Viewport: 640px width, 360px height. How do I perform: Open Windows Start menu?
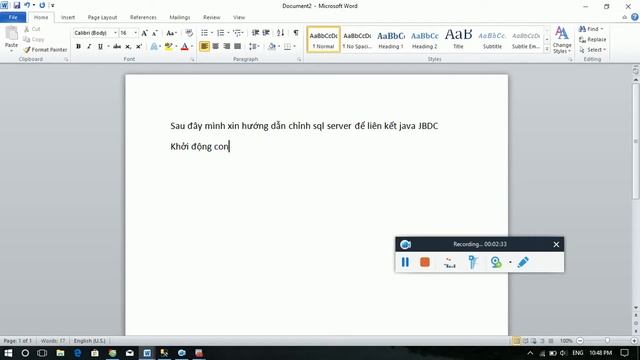[x=8, y=353]
